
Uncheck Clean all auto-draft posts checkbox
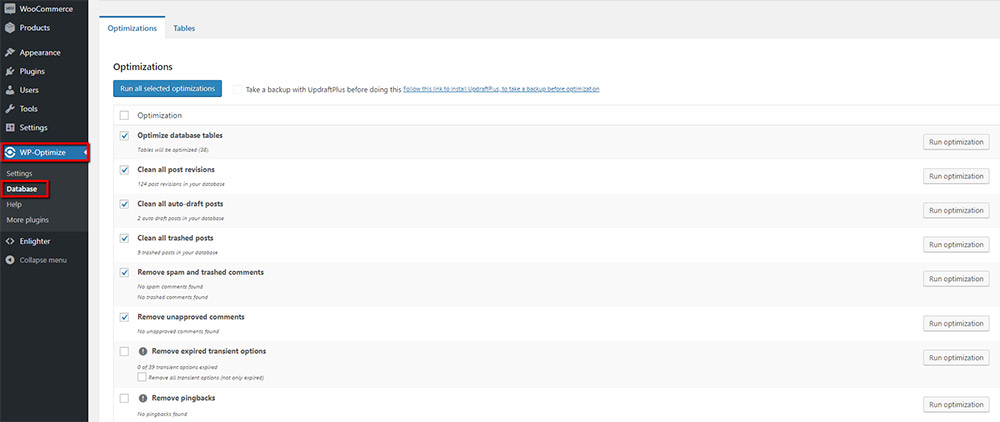[x=124, y=204]
